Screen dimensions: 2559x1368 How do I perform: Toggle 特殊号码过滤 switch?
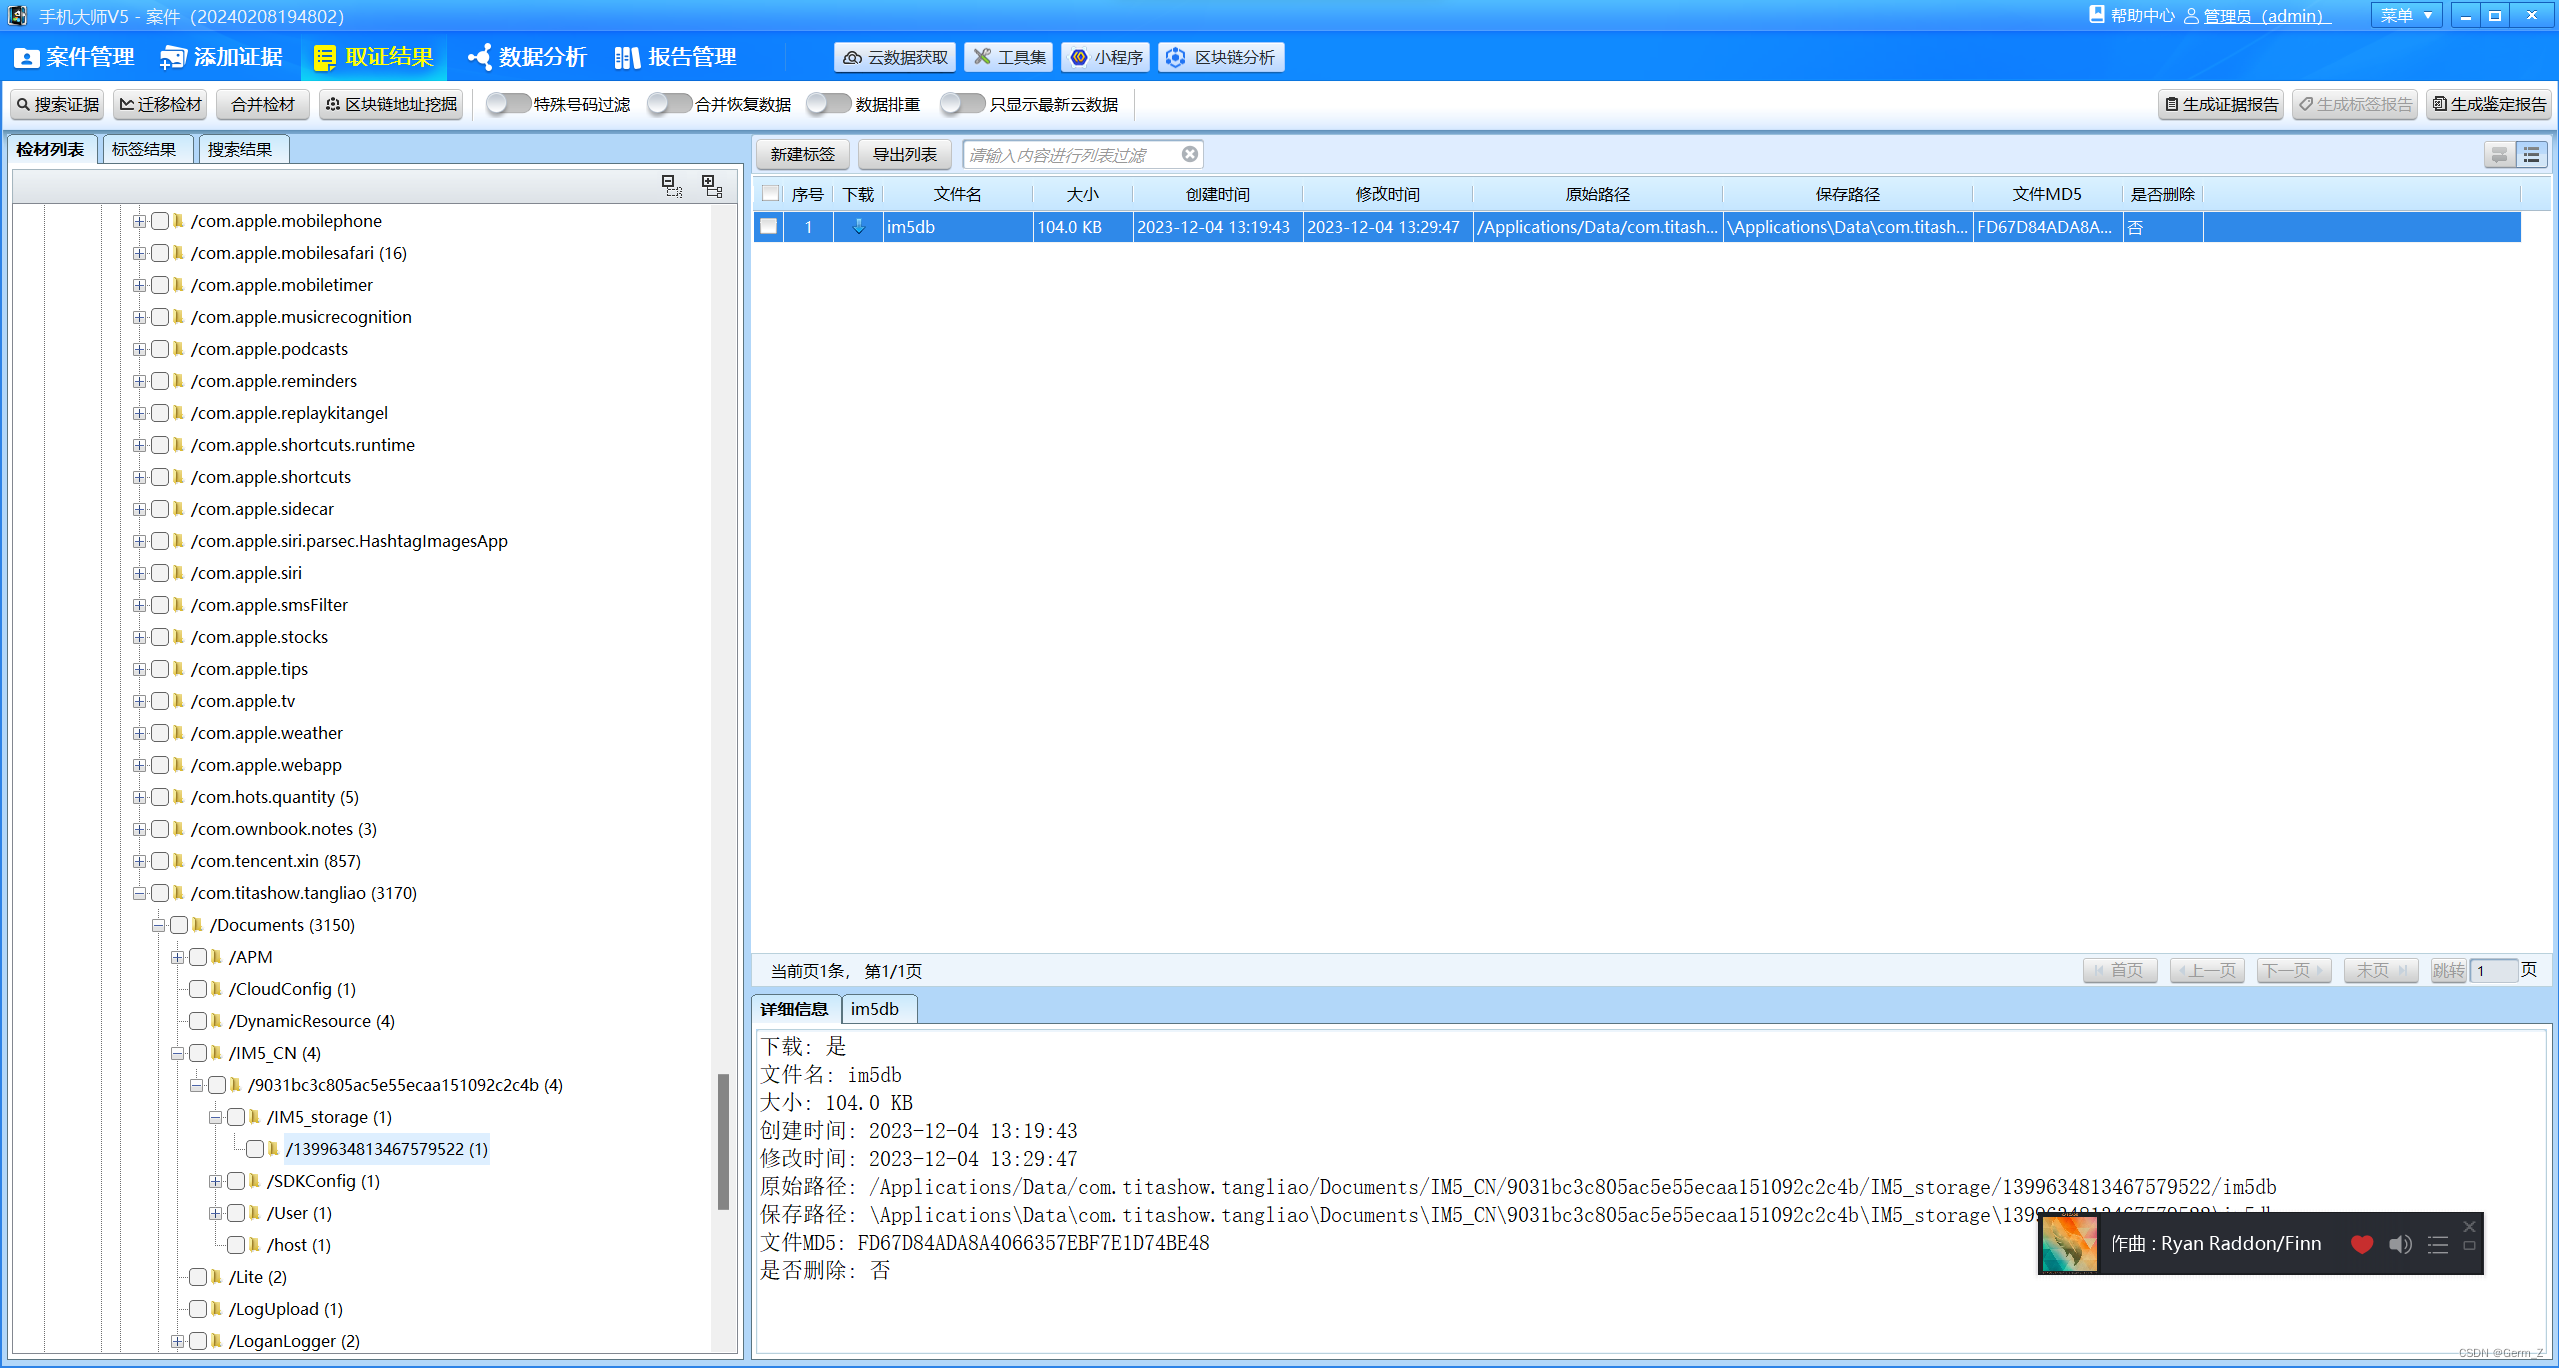pos(508,104)
